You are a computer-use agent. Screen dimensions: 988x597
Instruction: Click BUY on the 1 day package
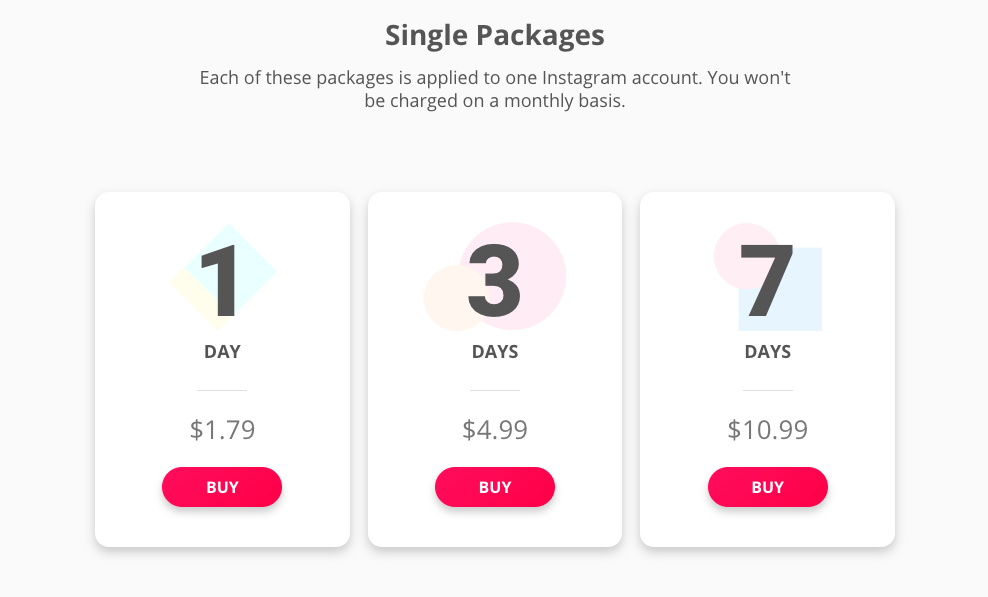pos(222,487)
